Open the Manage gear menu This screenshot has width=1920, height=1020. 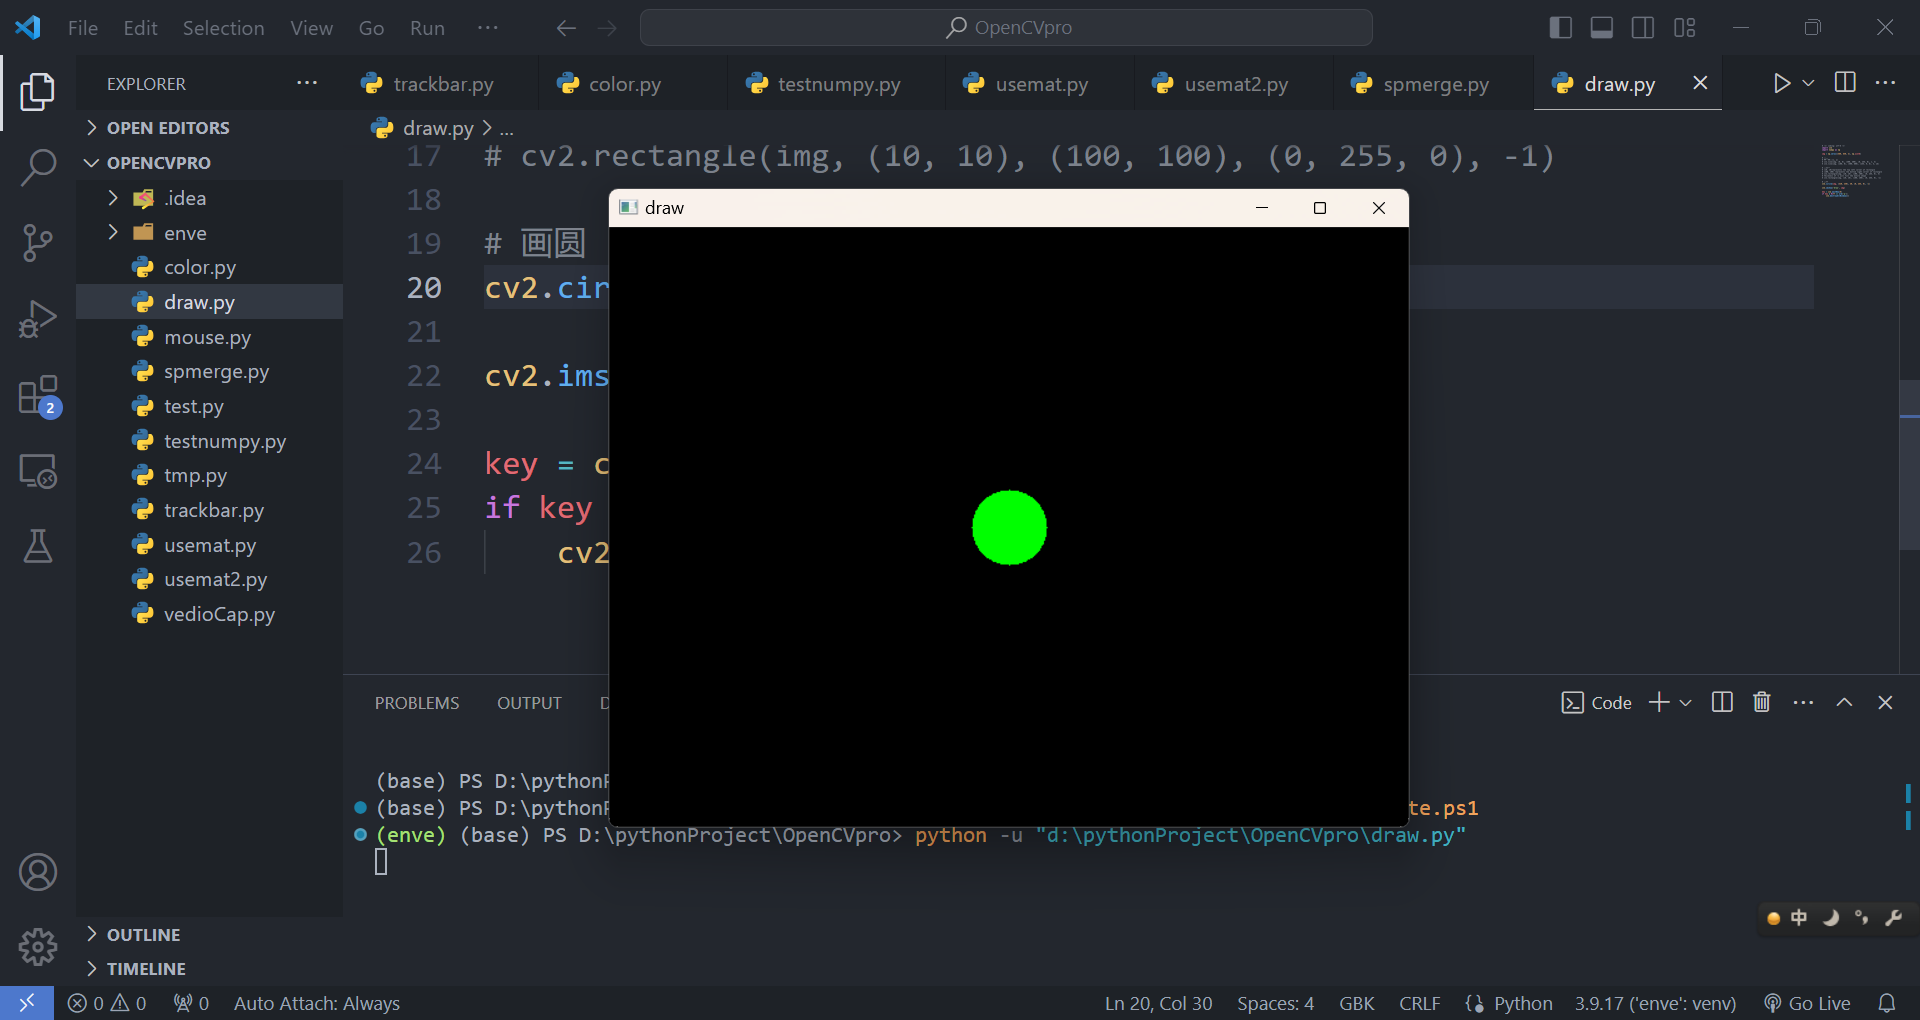tap(37, 946)
